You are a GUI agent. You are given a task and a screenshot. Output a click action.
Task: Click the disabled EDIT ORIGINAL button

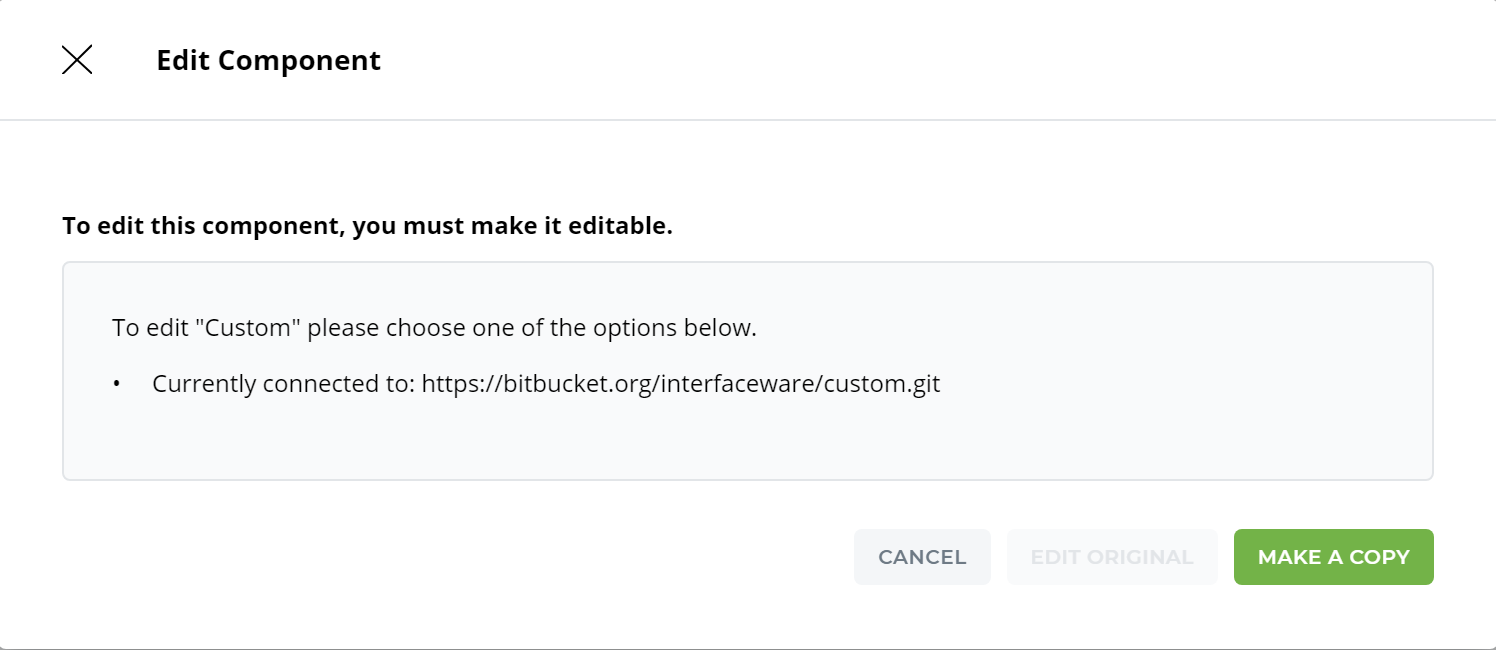pos(1112,557)
